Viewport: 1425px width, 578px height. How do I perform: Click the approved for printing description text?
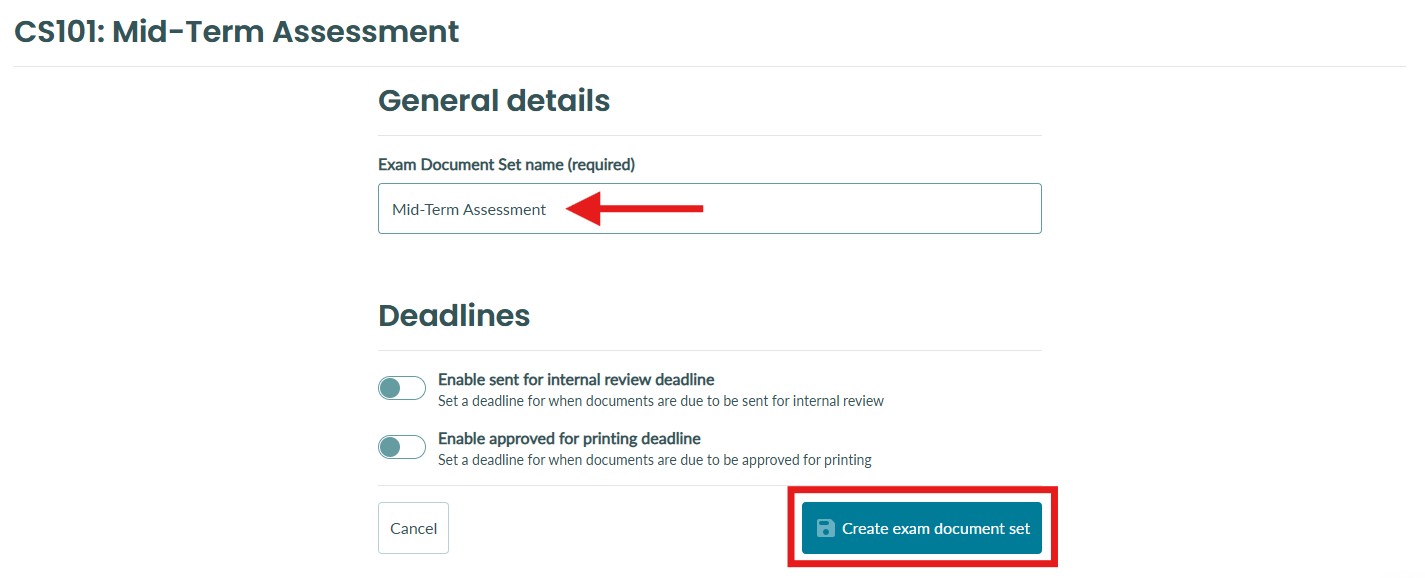(x=655, y=460)
